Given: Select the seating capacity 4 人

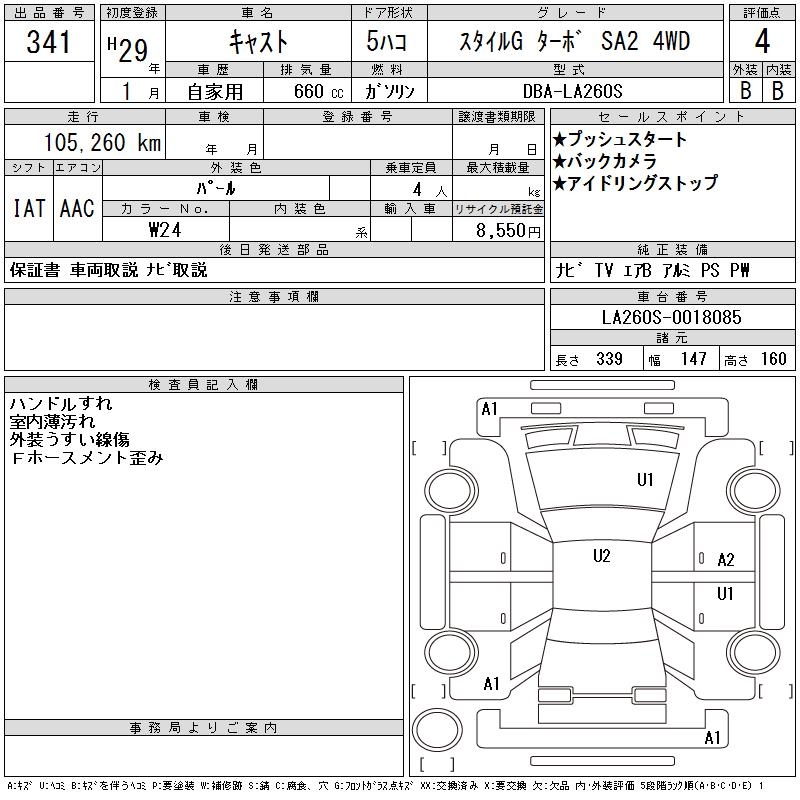Looking at the screenshot, I should click(x=430, y=190).
